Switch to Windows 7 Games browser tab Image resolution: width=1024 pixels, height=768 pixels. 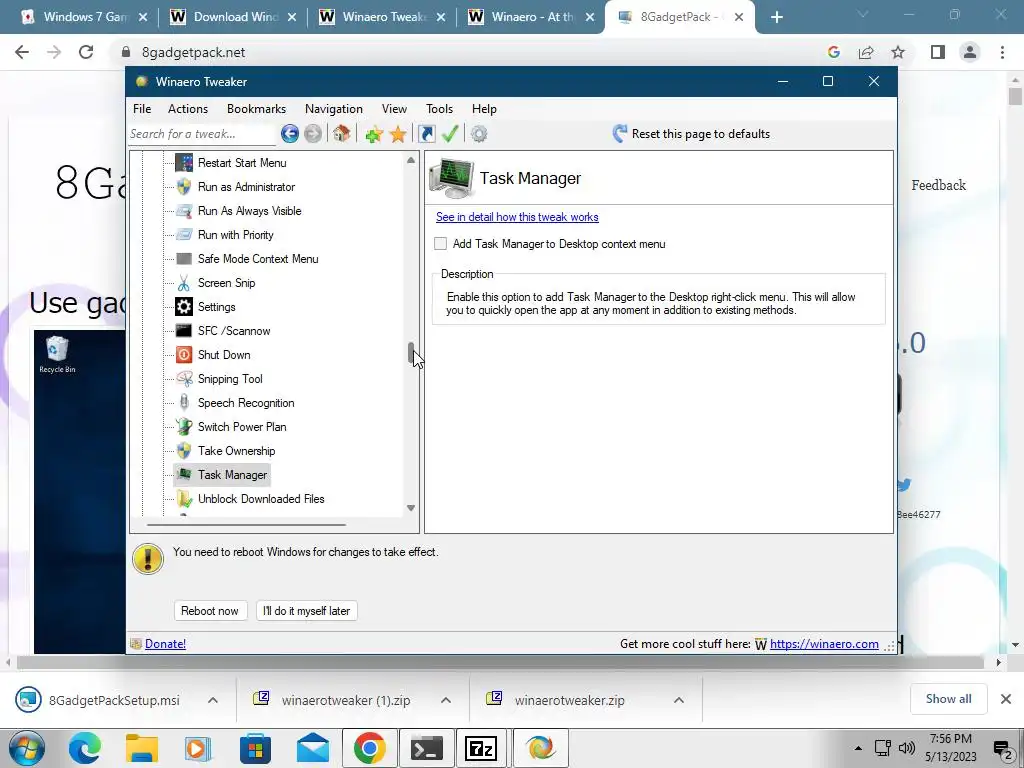coord(84,17)
